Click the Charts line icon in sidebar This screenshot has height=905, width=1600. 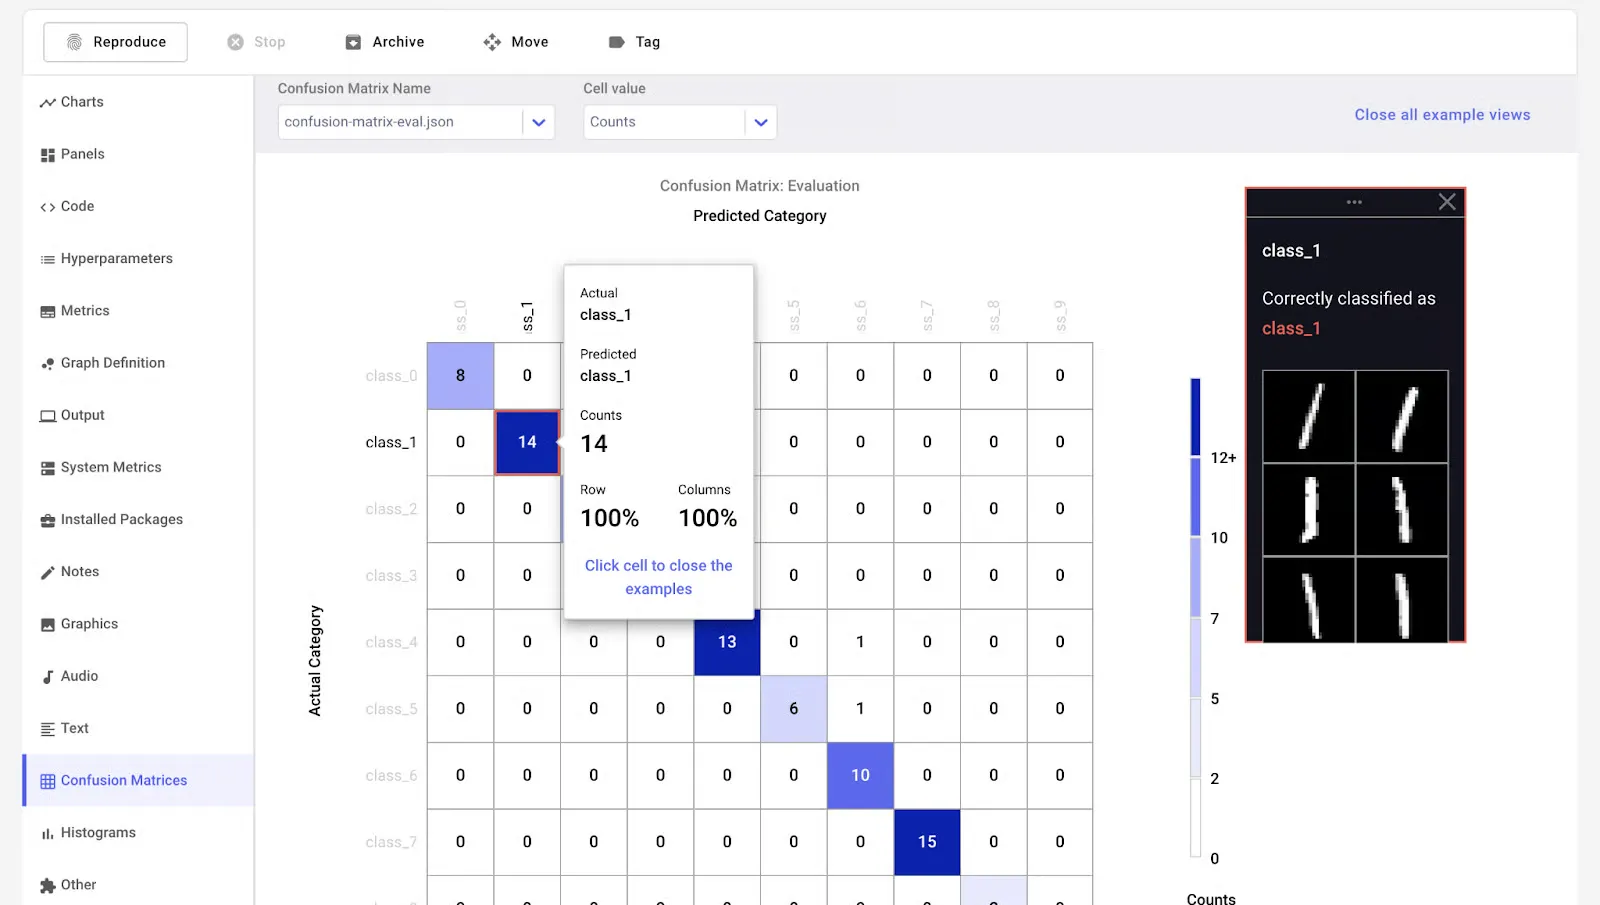tap(47, 103)
